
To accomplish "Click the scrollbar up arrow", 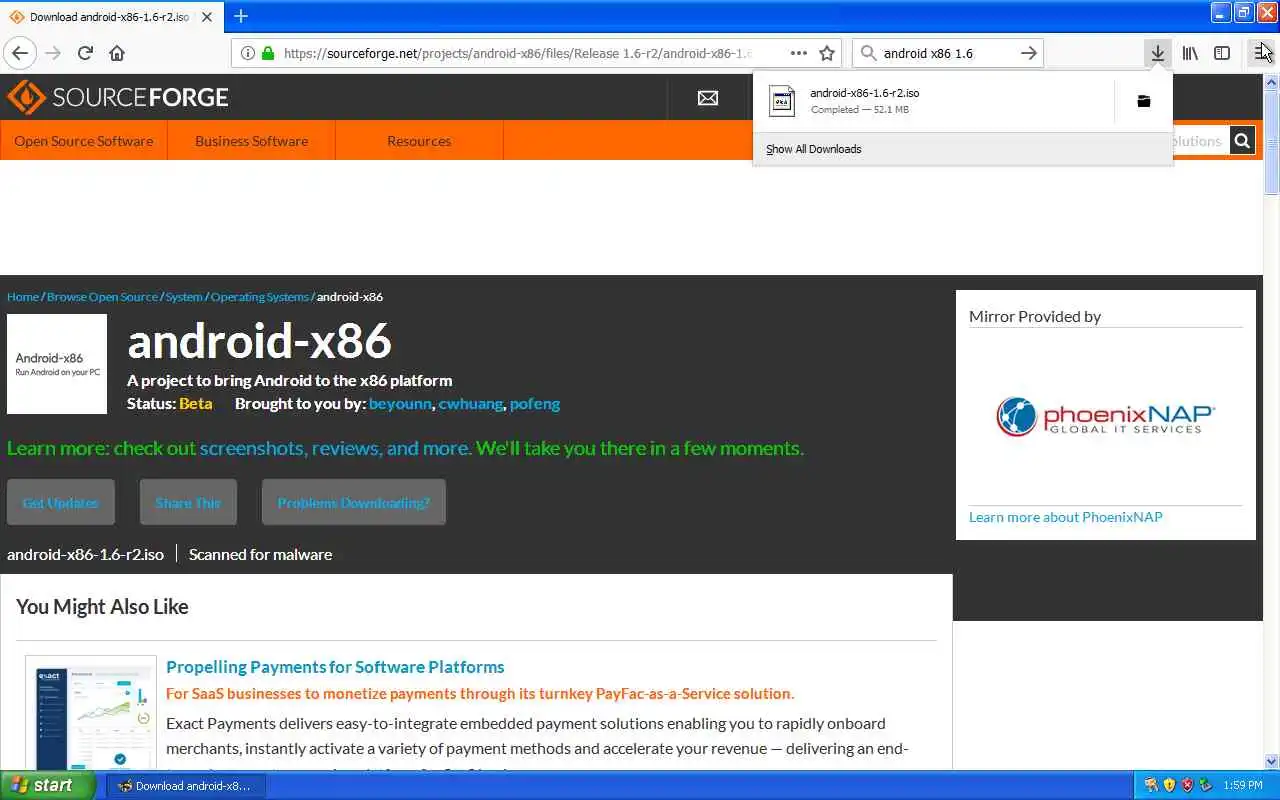I will [1271, 81].
